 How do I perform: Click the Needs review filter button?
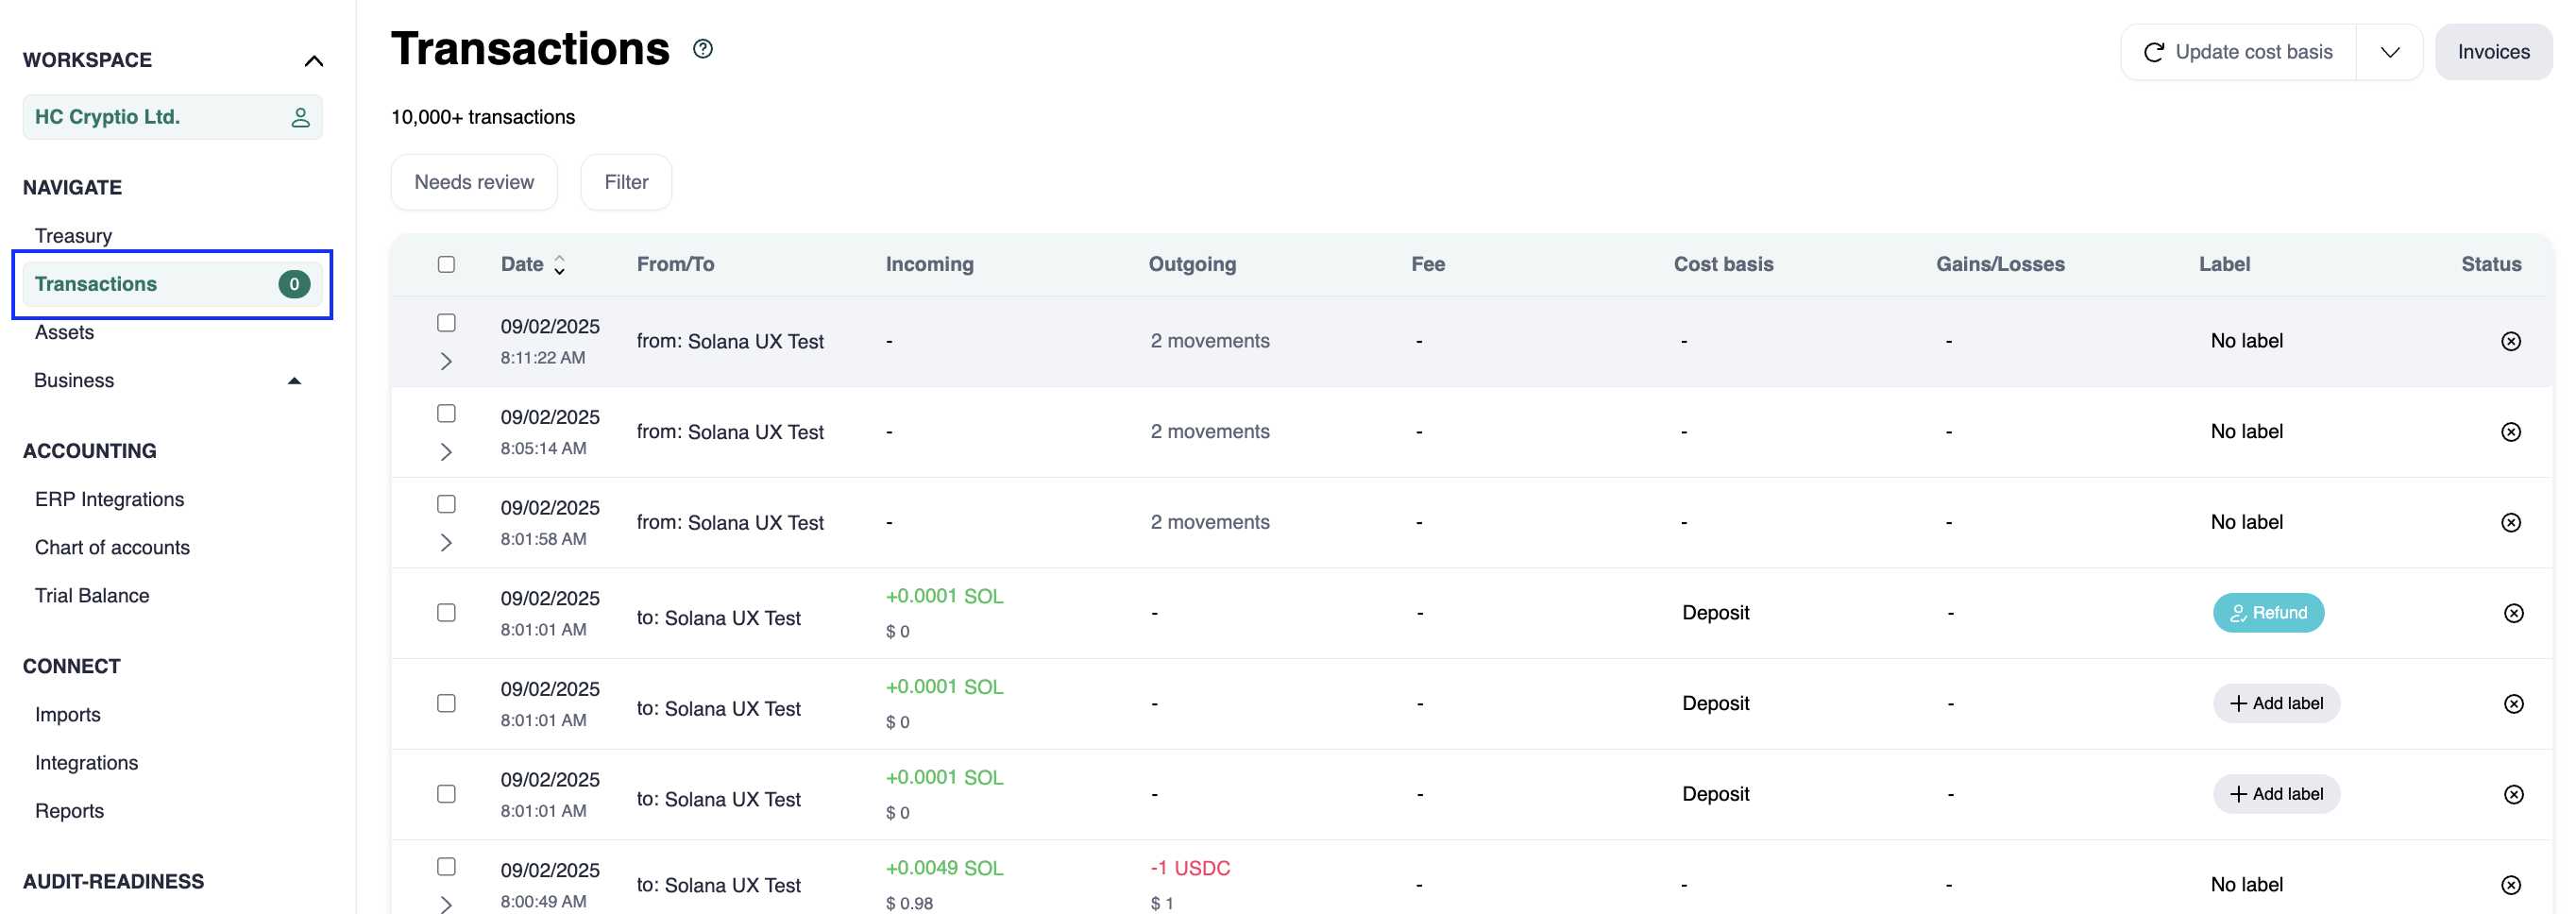473,182
